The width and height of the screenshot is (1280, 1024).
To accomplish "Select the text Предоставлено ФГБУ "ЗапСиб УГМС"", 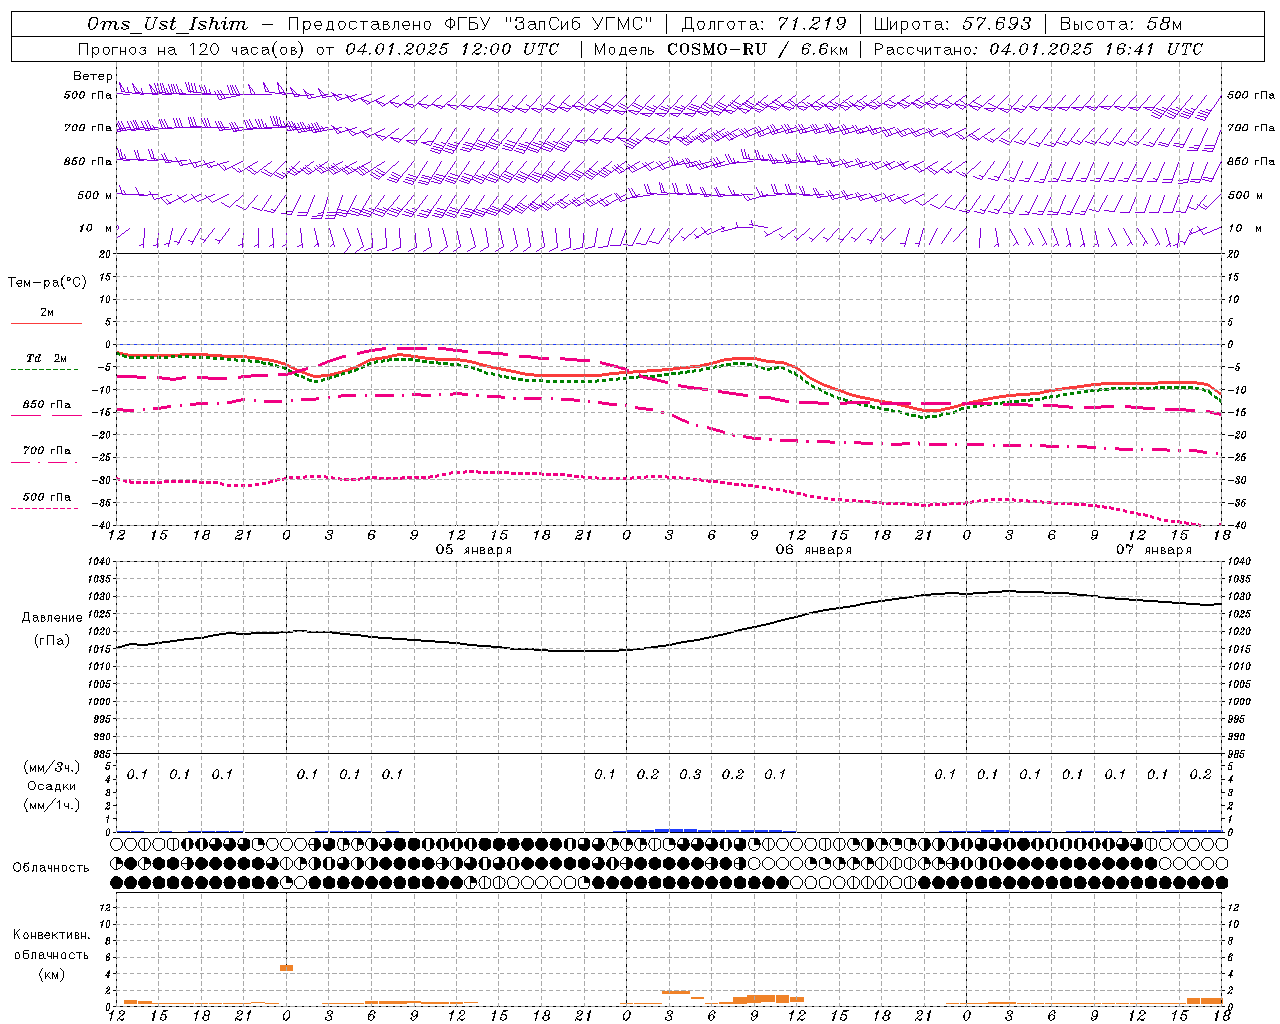I will pos(470,23).
